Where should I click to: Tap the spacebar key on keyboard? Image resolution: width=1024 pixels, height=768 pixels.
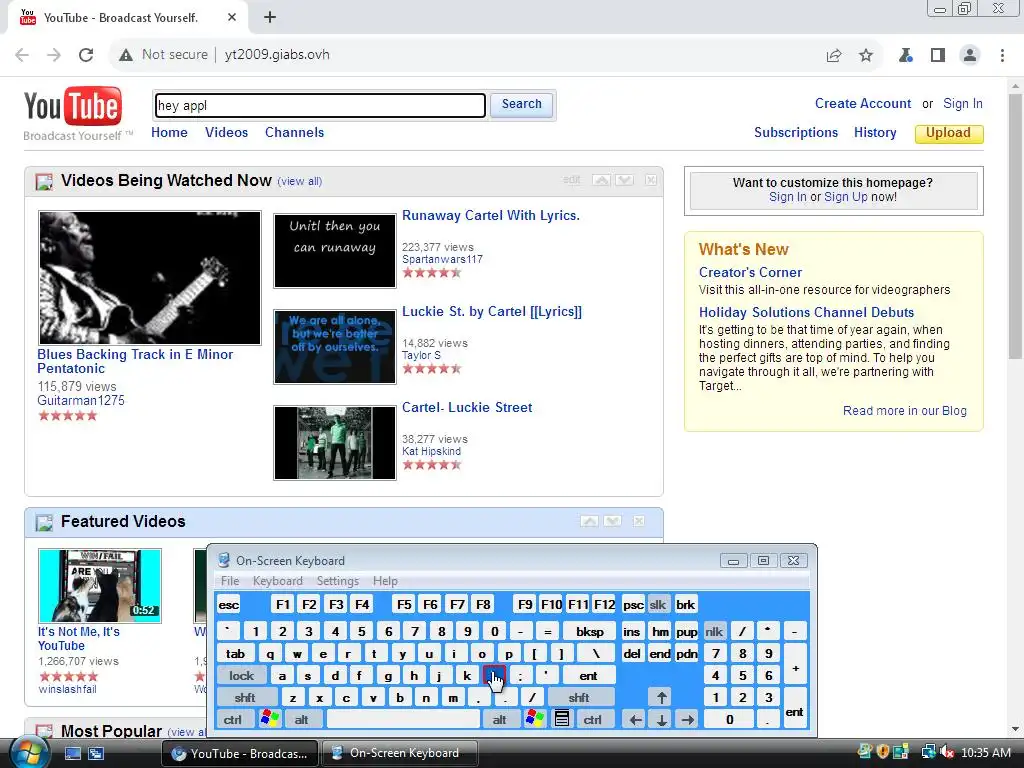(404, 720)
